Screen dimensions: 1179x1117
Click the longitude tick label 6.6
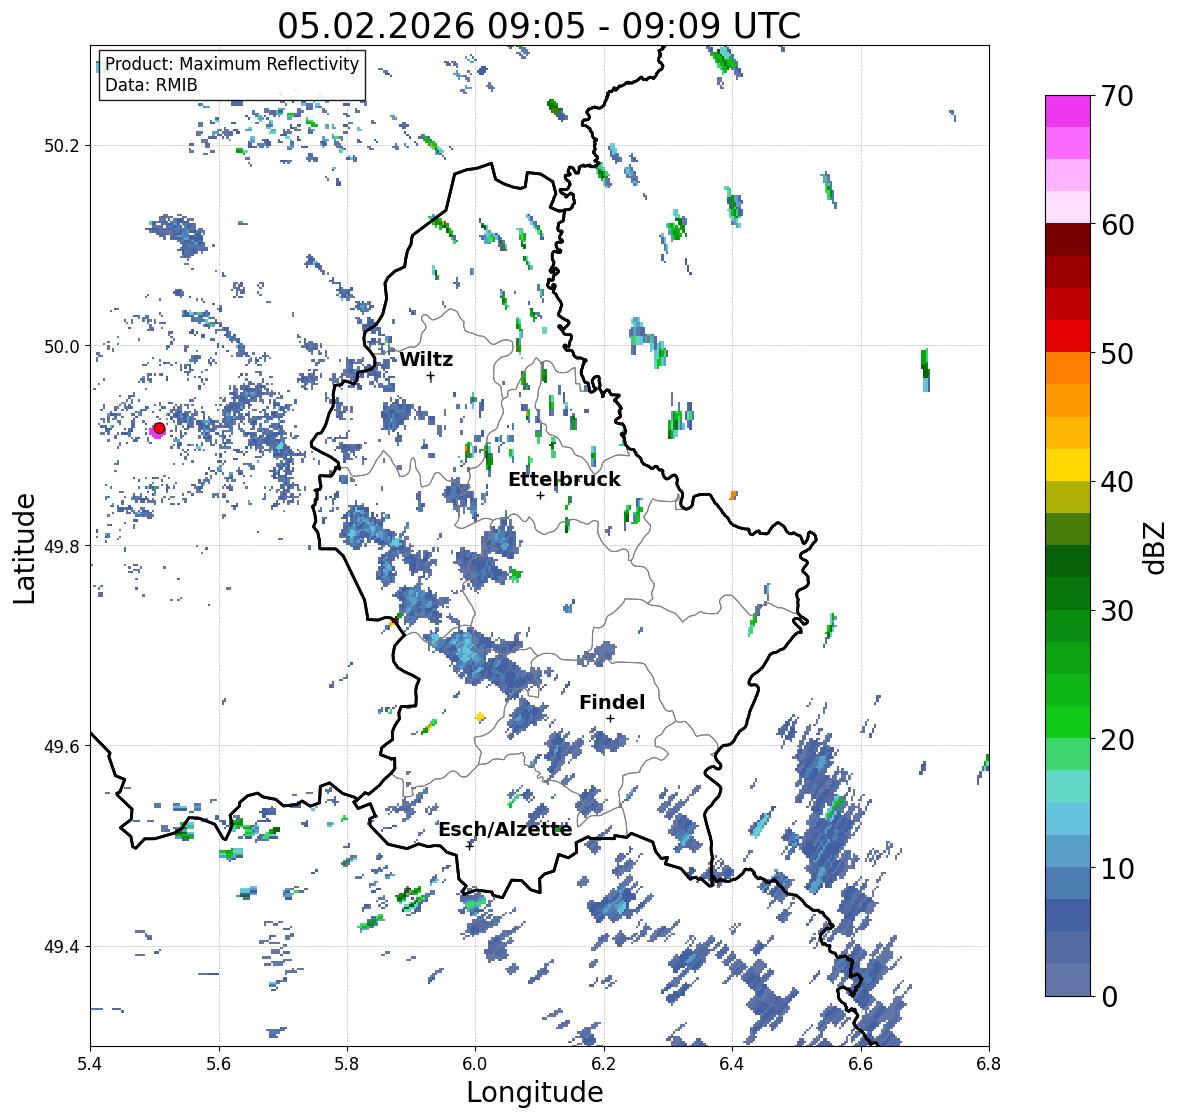pos(860,1063)
